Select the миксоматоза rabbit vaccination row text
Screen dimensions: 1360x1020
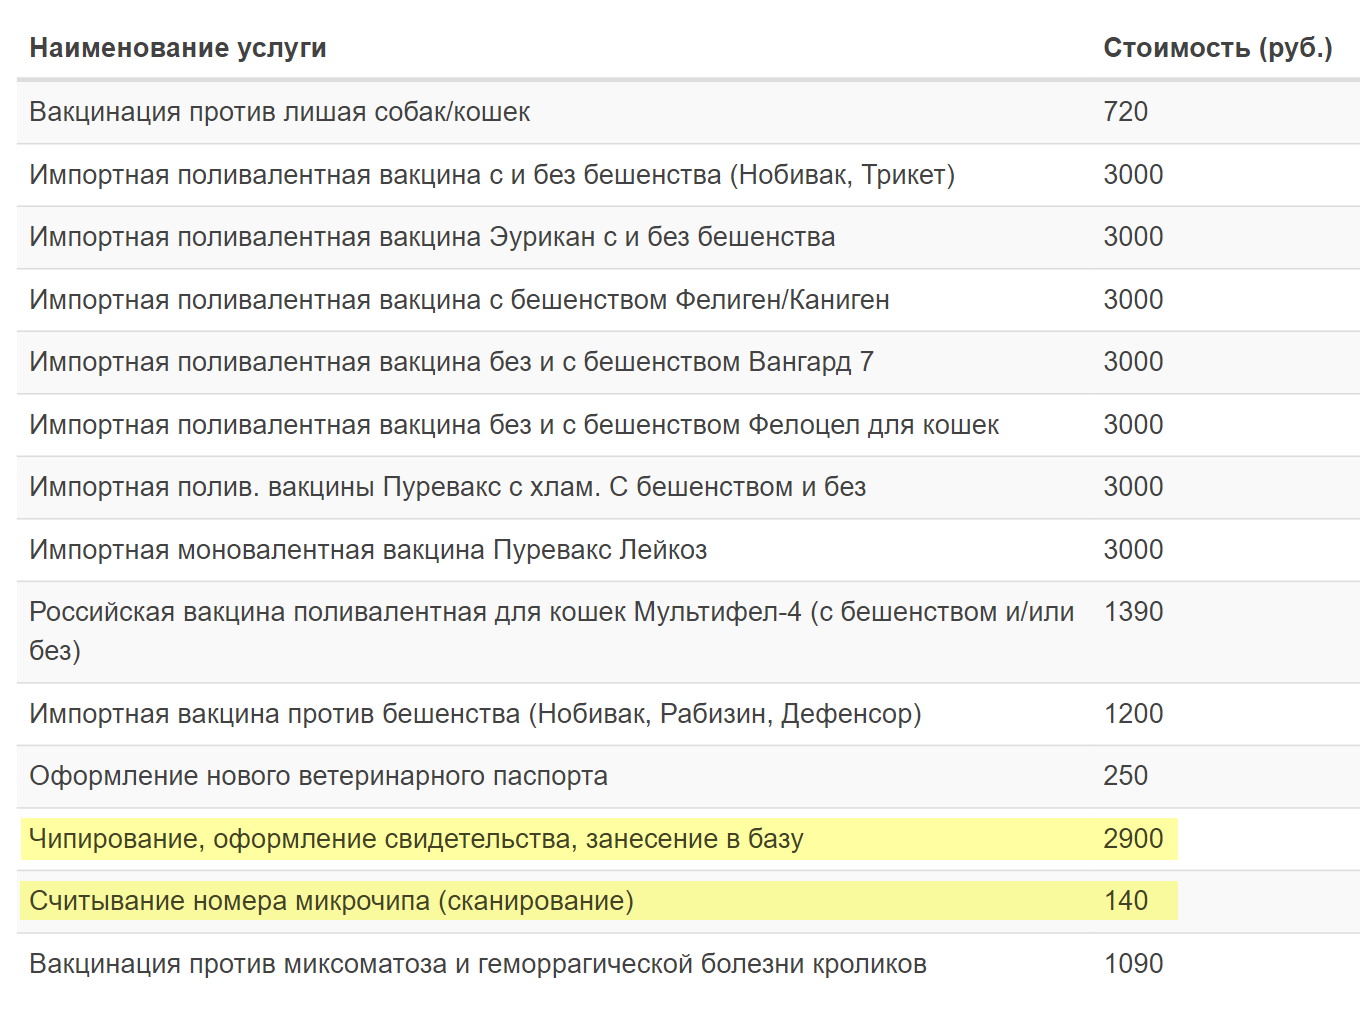coord(478,964)
